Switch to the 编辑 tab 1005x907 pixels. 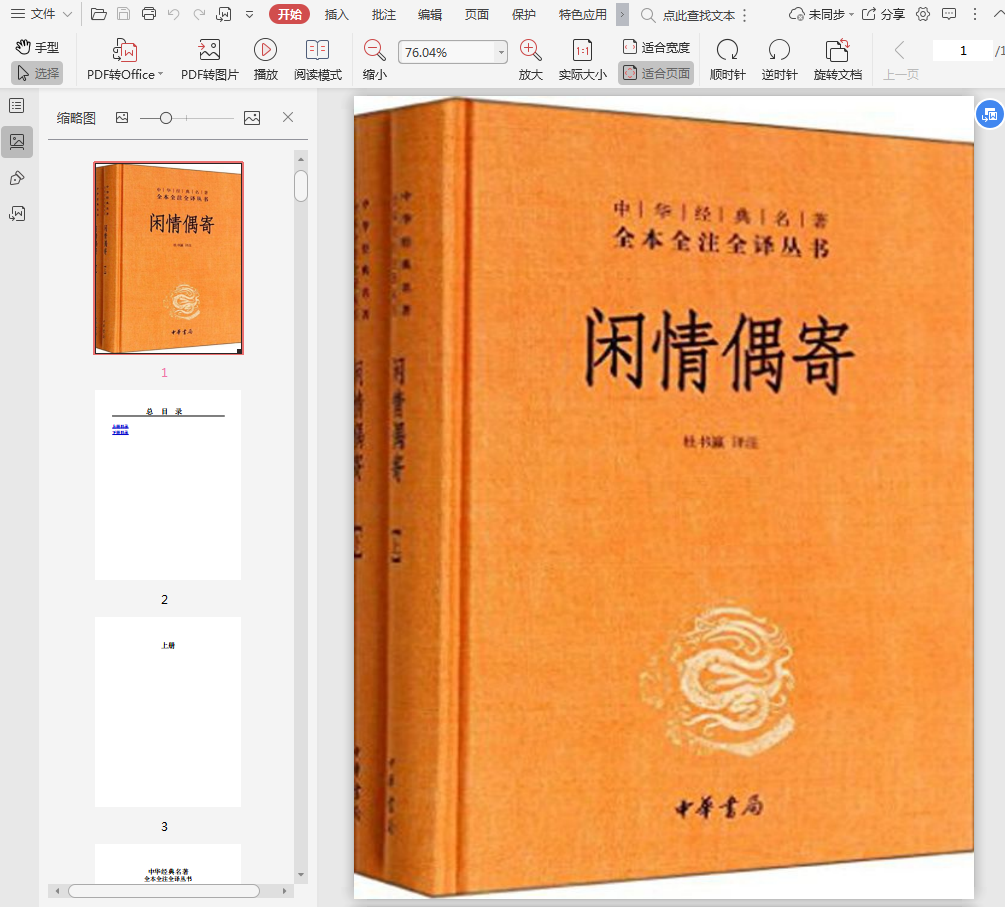[429, 14]
